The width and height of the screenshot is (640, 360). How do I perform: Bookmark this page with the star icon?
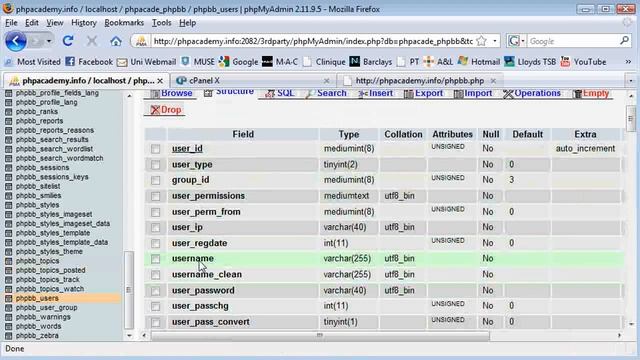tap(482, 41)
